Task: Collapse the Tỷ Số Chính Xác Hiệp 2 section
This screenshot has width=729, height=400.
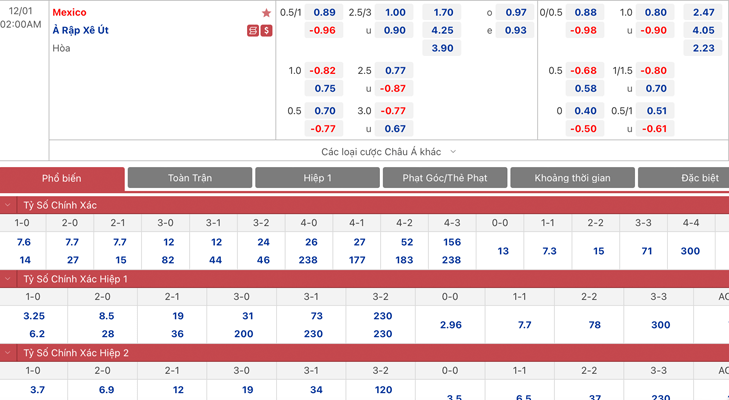Action: (9, 353)
